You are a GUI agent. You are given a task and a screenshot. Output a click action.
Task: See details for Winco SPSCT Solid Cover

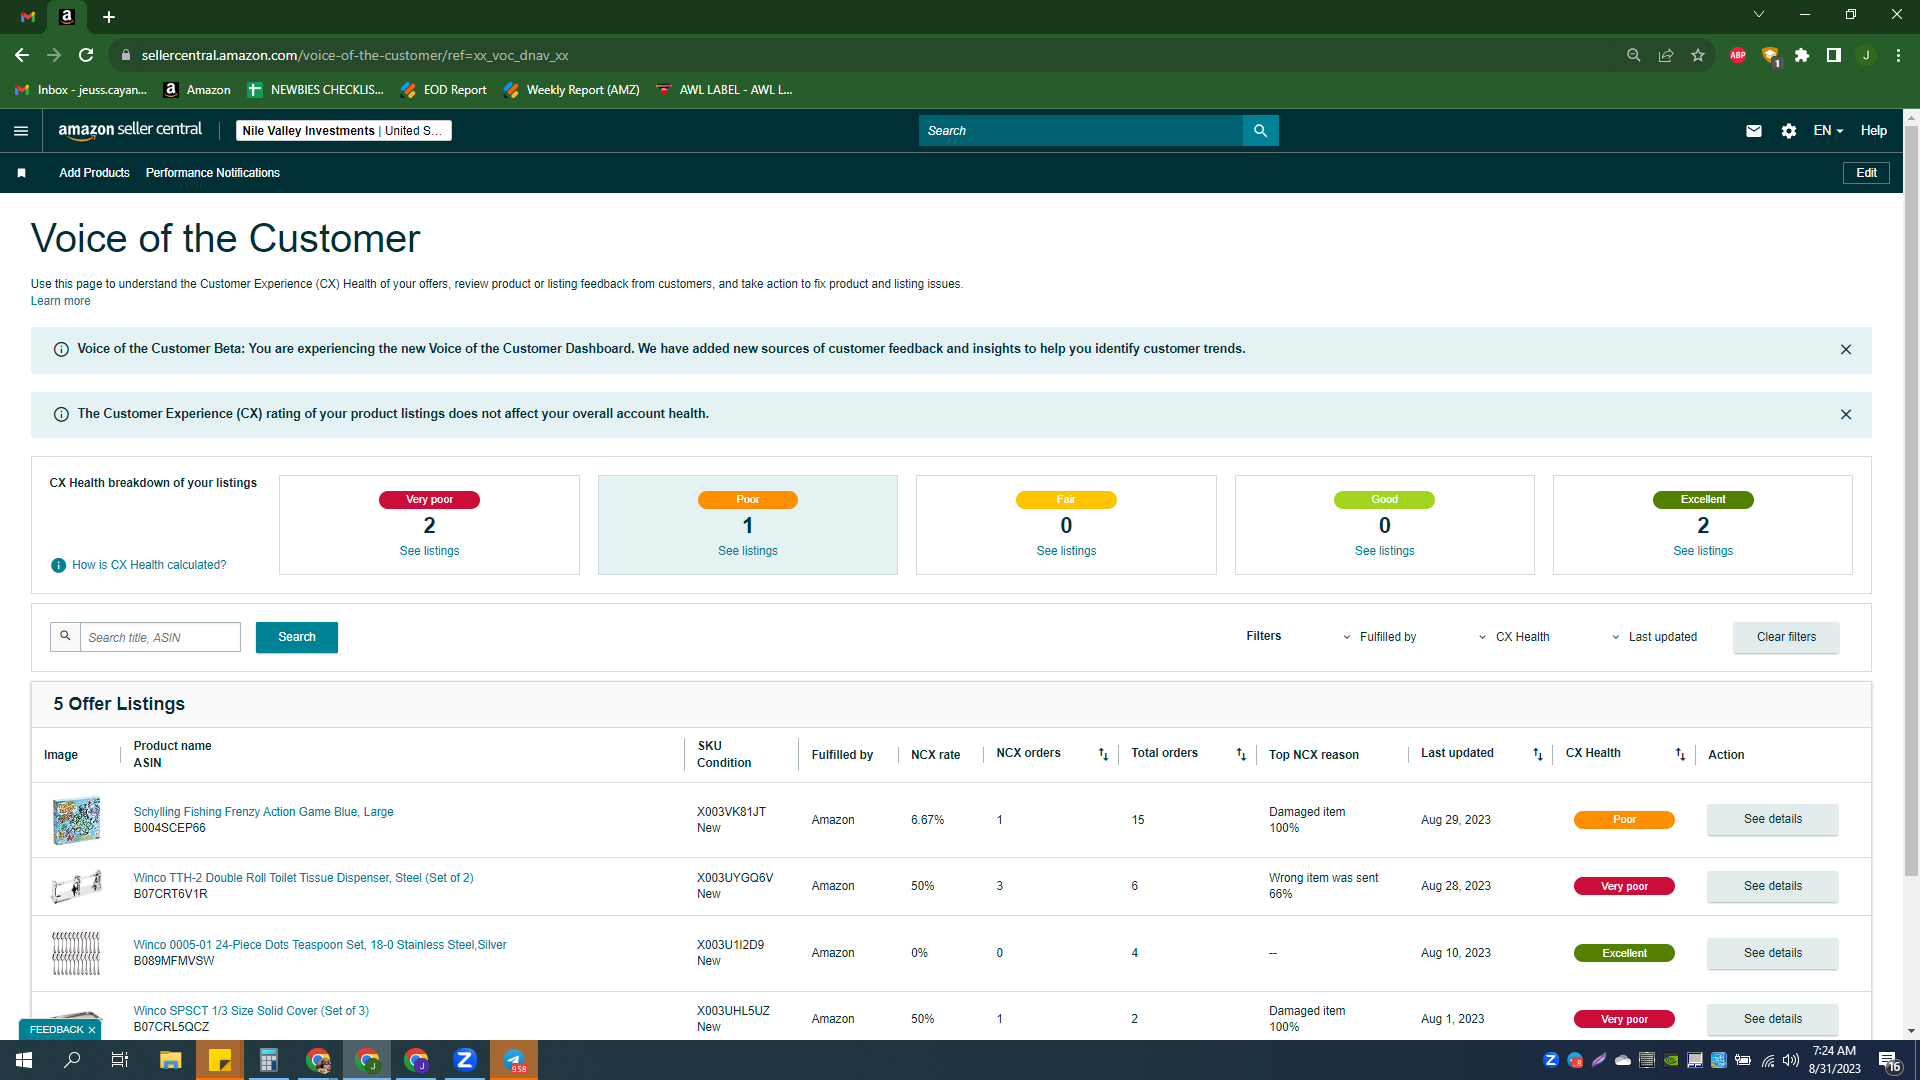click(1772, 1020)
